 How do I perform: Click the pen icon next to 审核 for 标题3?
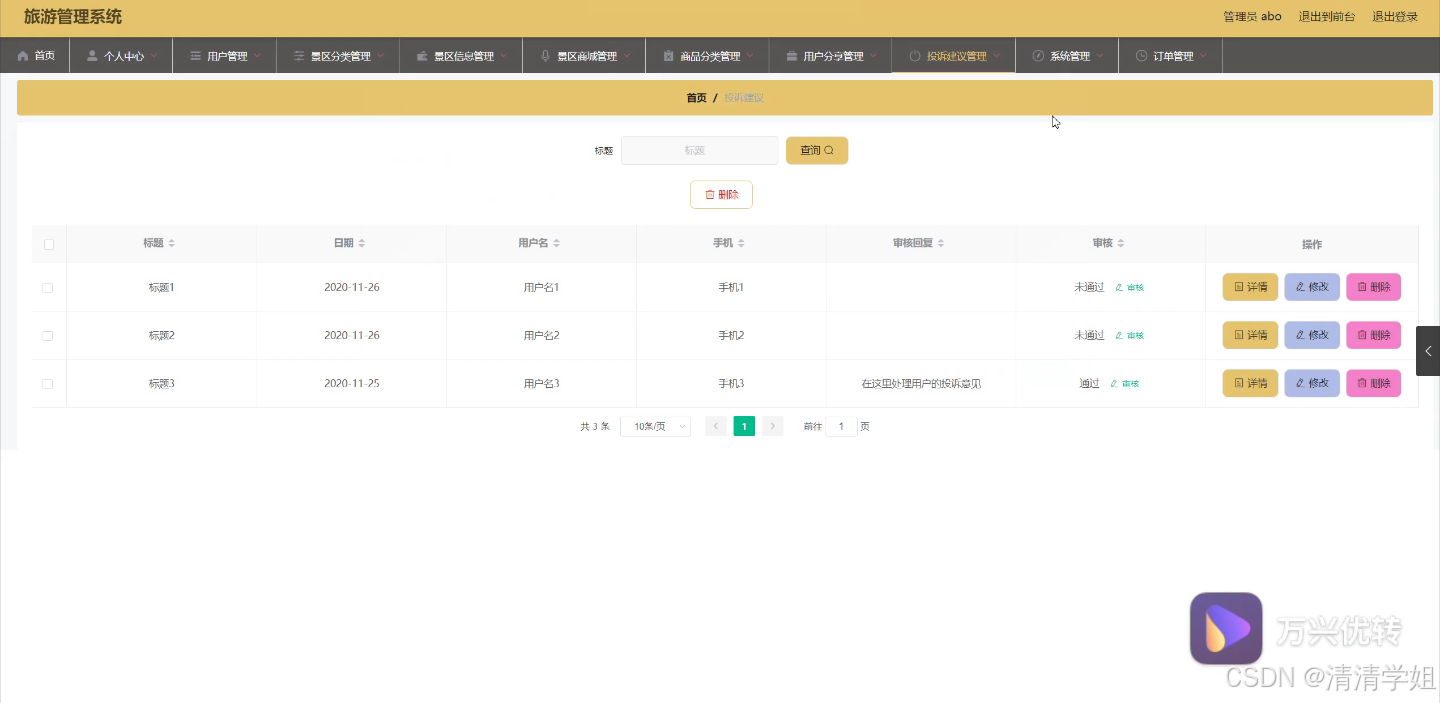[x=1113, y=383]
